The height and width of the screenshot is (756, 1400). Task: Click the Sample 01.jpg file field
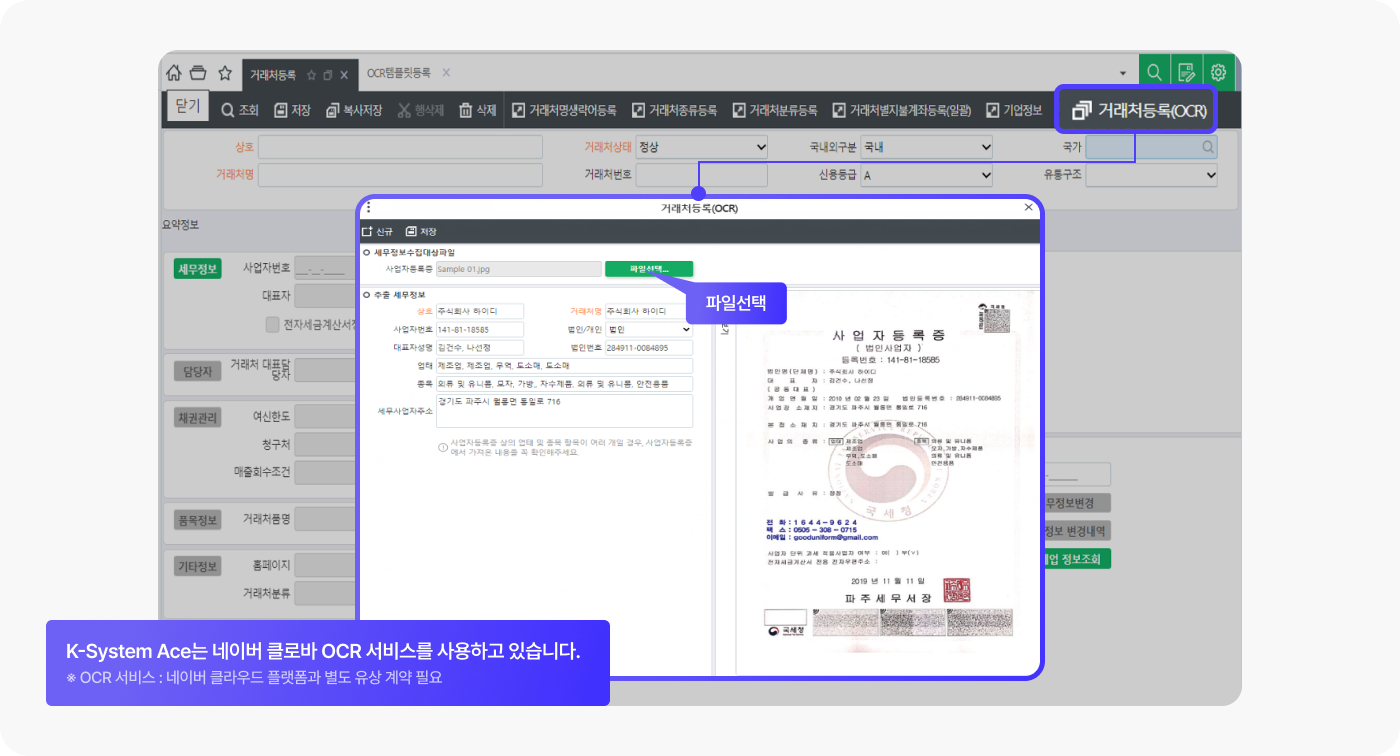[x=518, y=269]
